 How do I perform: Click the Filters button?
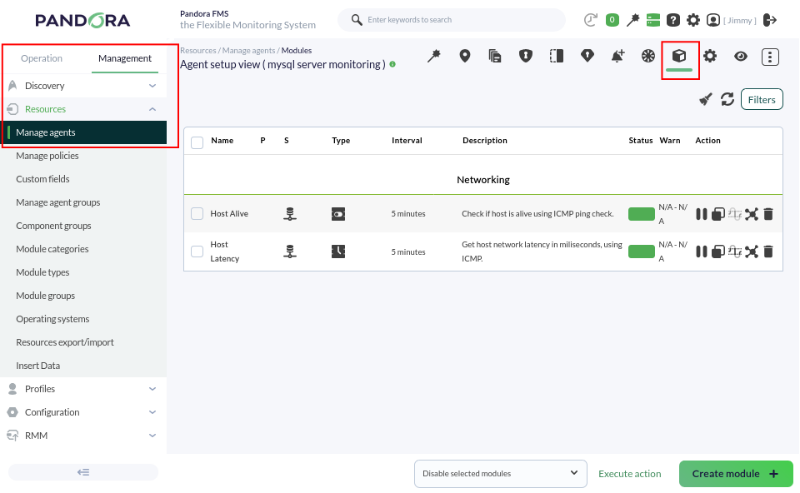click(x=761, y=100)
